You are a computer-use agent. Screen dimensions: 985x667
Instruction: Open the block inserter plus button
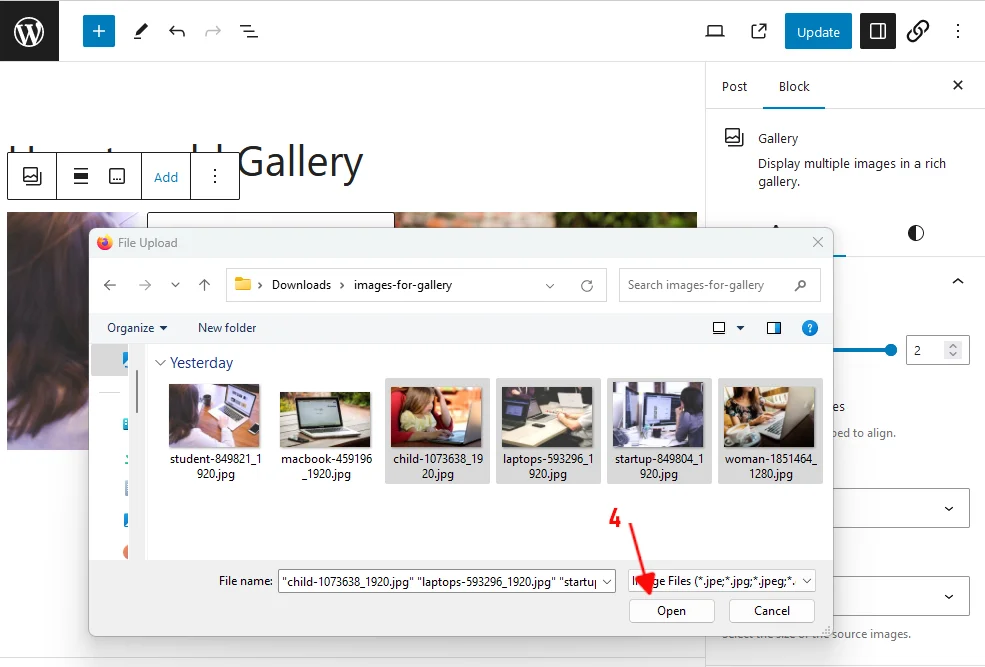click(x=98, y=31)
